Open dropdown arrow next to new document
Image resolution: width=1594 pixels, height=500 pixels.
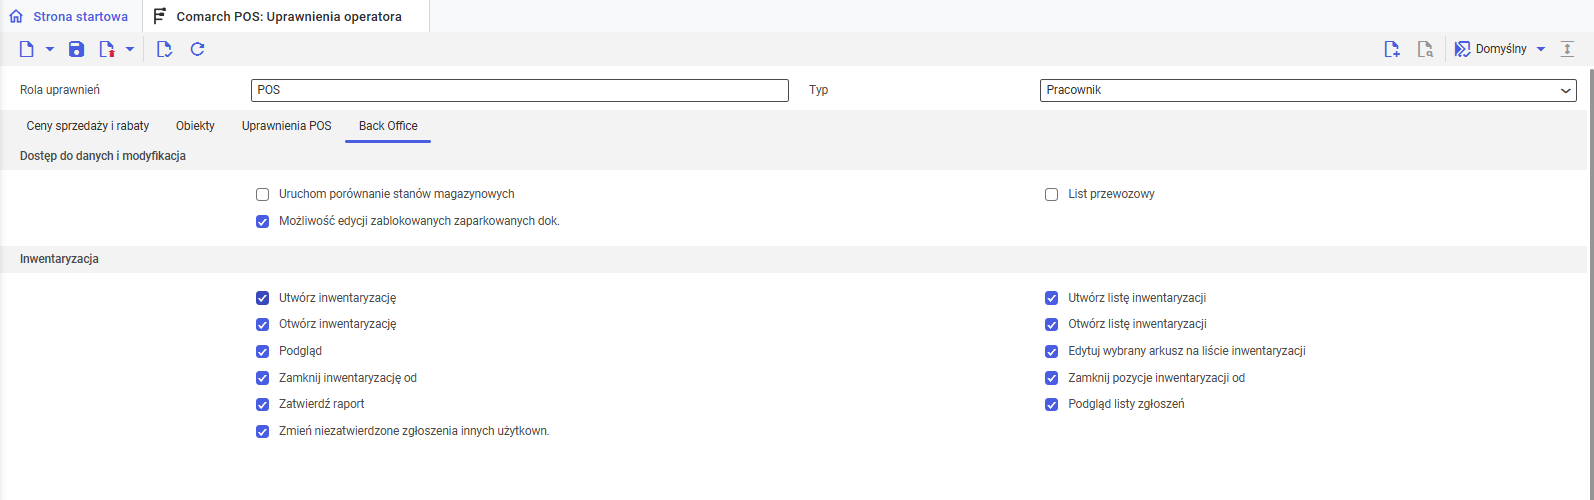(x=50, y=49)
